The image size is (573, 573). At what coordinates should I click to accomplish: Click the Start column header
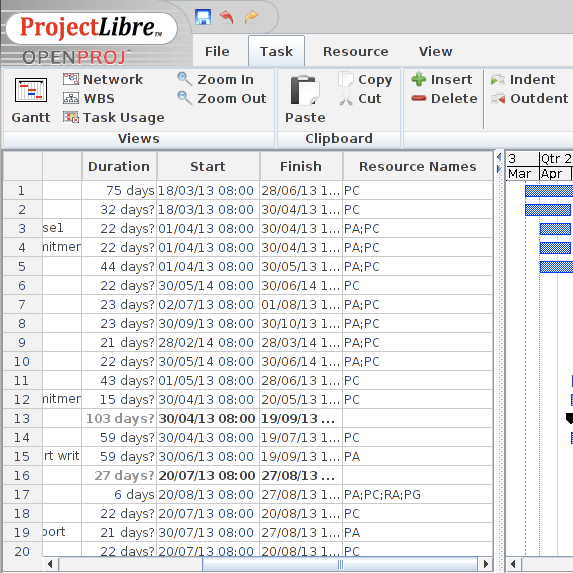208,166
